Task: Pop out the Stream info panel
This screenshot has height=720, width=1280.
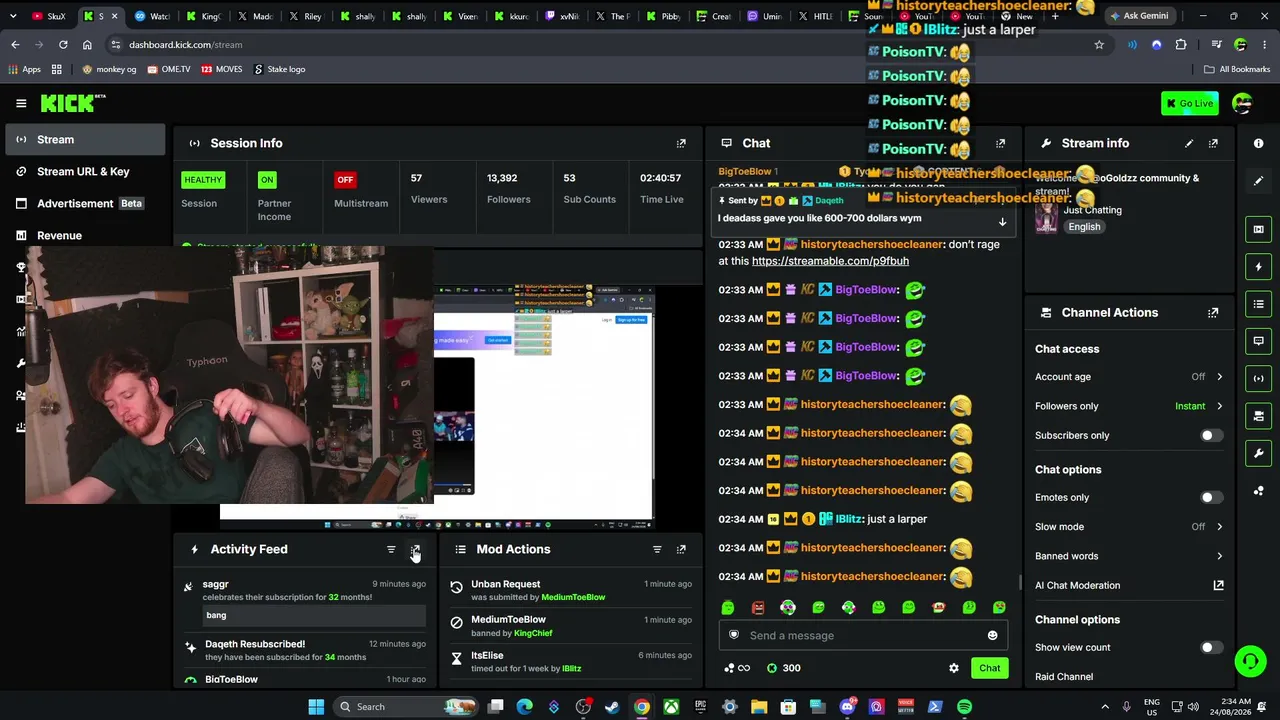Action: pos(1213,143)
